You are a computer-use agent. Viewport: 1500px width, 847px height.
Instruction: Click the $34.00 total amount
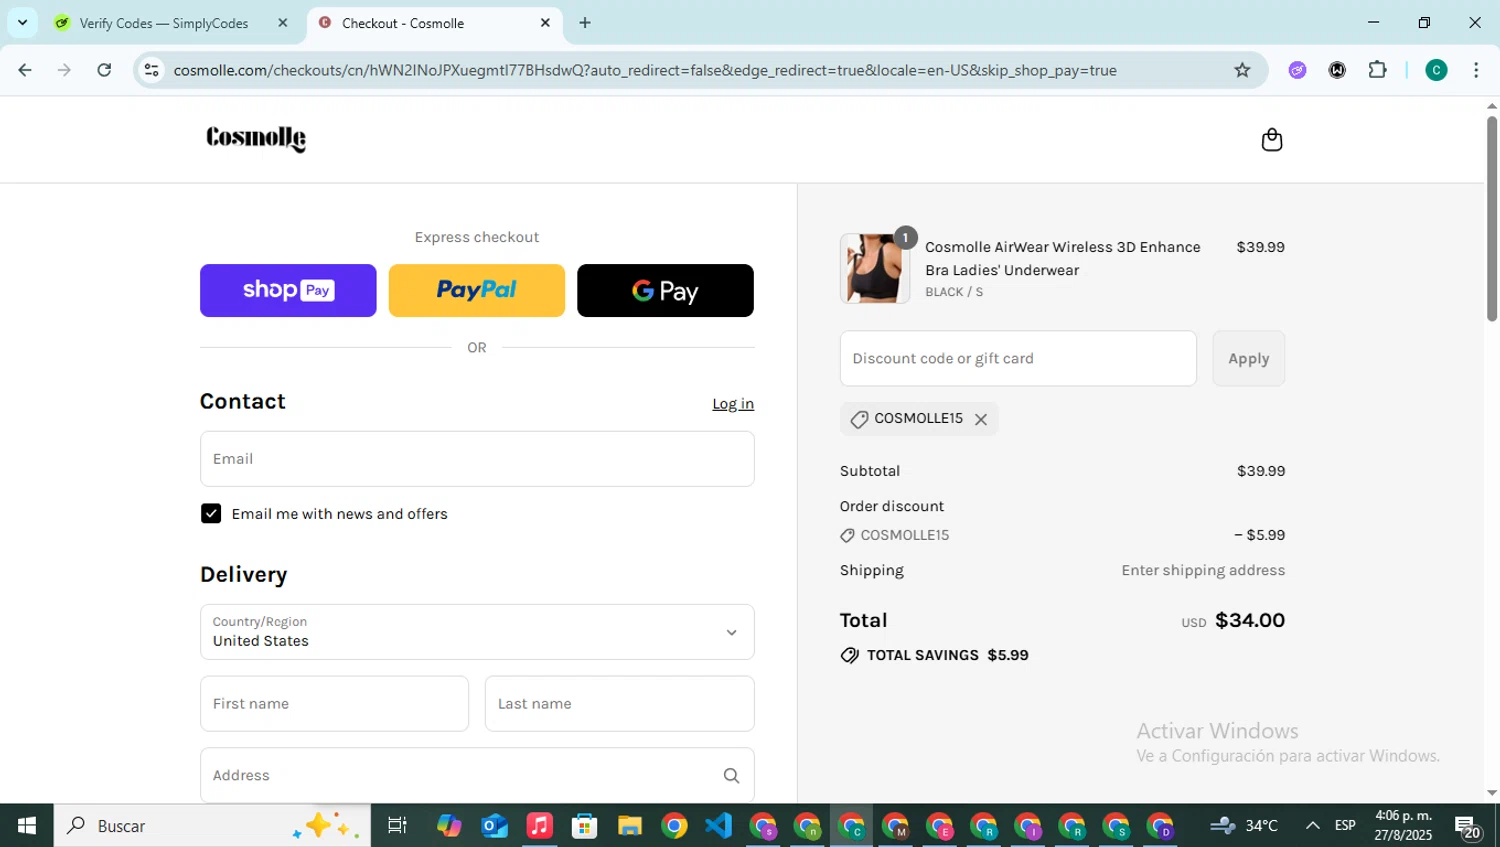tap(1250, 620)
